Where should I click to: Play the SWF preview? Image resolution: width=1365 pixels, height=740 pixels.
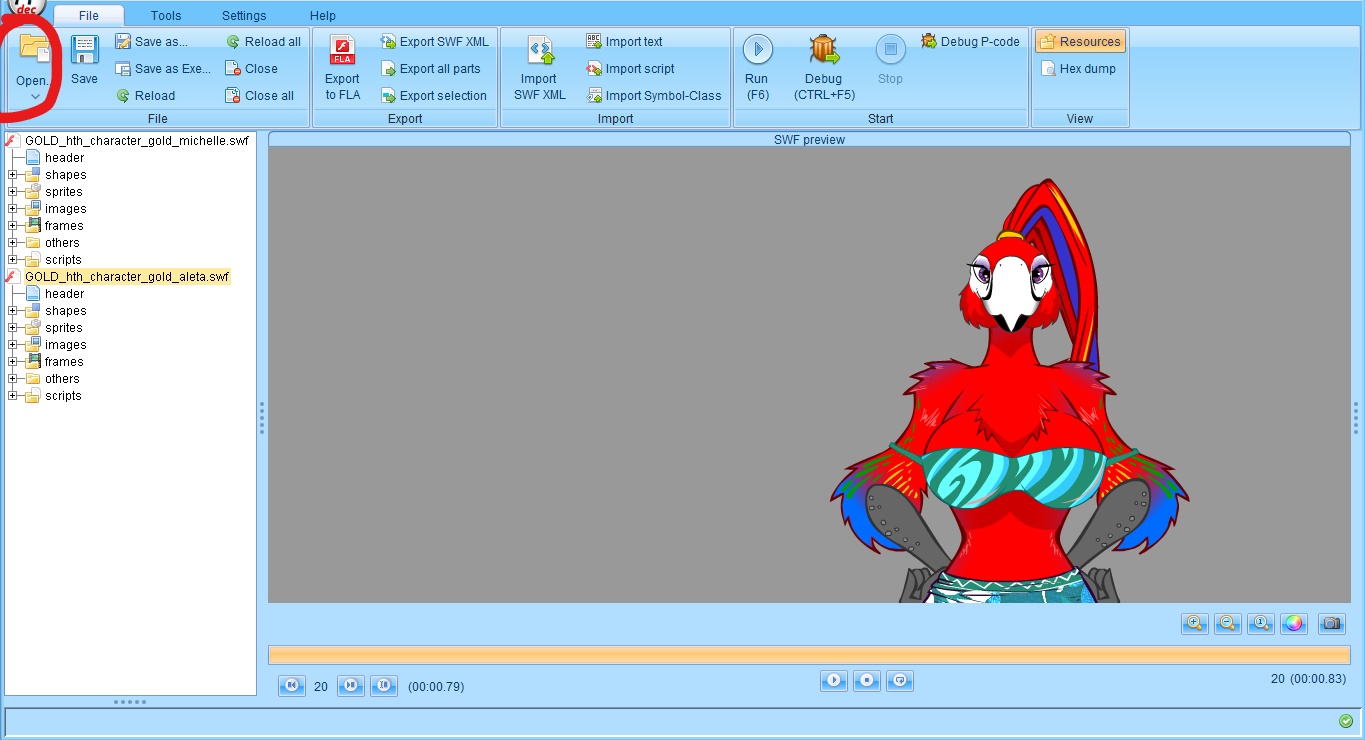pyautogui.click(x=833, y=681)
